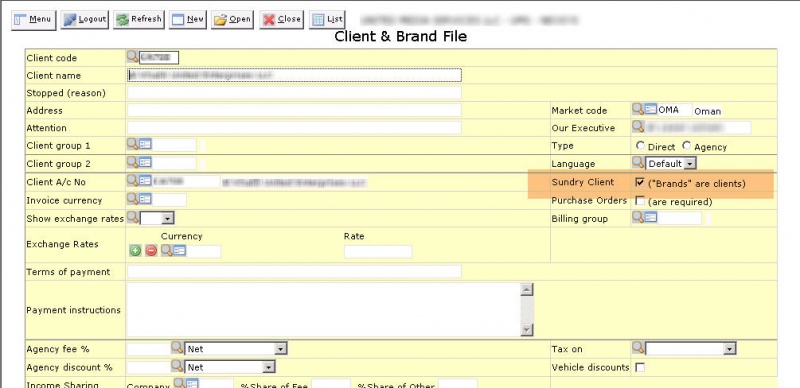800x388 pixels.
Task: Search Client A/c No with magnifier
Action: point(132,180)
